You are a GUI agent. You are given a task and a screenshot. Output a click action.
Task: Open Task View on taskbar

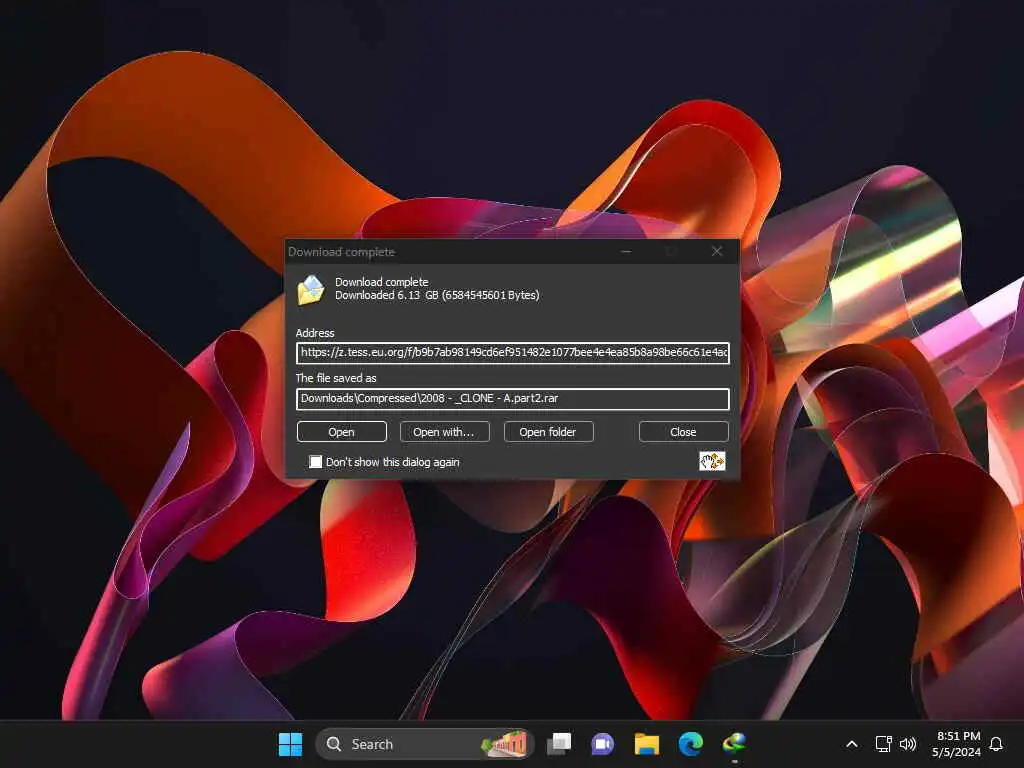[559, 744]
